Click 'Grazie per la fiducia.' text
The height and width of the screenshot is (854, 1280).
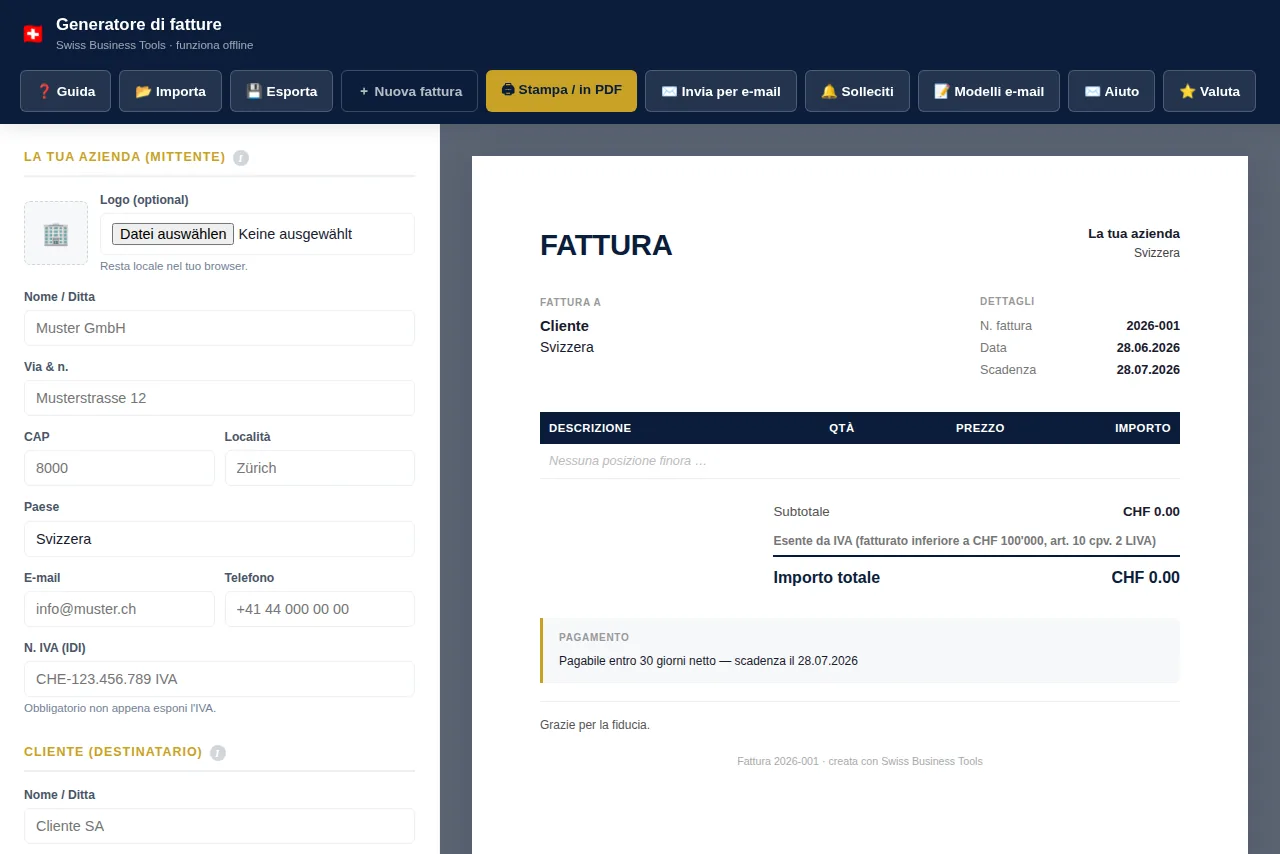[x=595, y=725]
